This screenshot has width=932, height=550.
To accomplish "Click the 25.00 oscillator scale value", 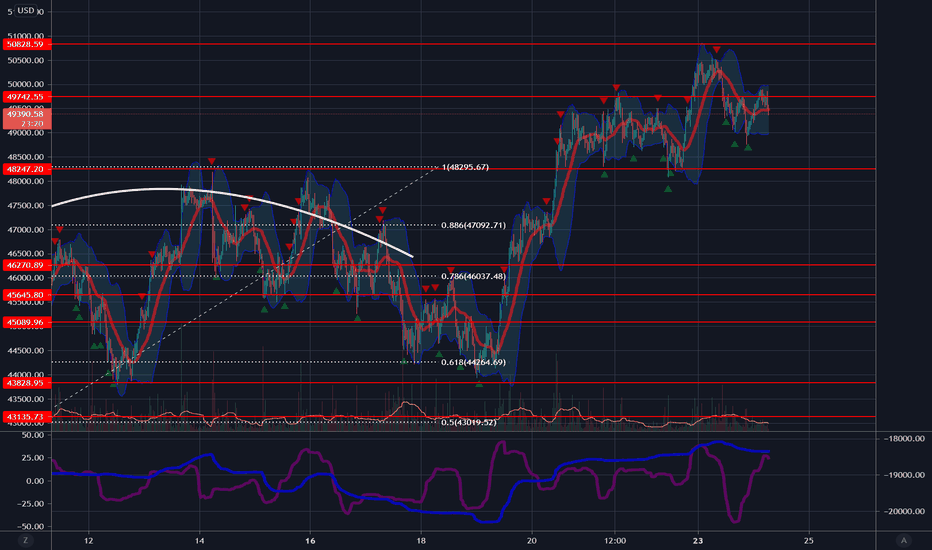I will [x=32, y=458].
